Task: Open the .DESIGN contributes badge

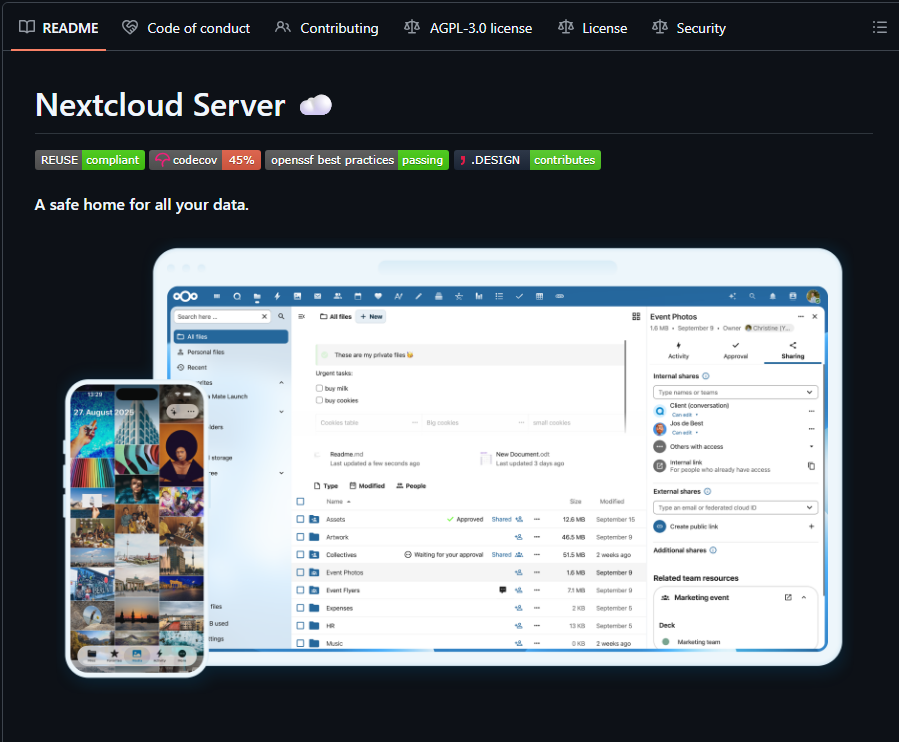Action: pos(527,160)
